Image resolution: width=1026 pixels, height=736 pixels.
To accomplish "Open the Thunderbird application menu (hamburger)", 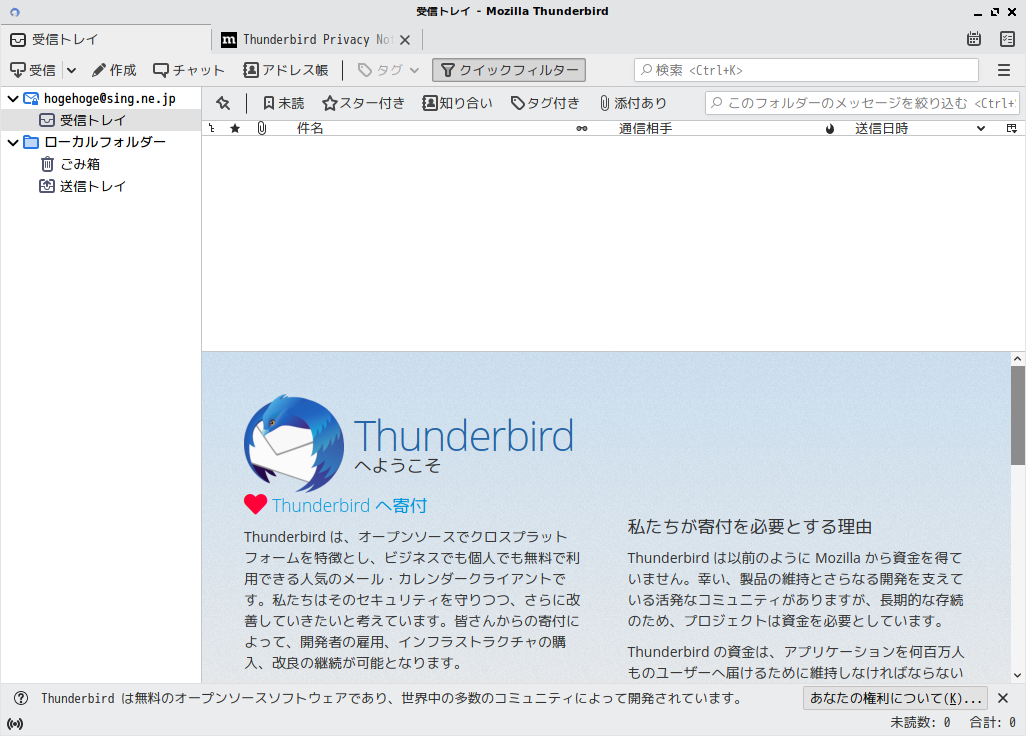I will tap(1004, 70).
